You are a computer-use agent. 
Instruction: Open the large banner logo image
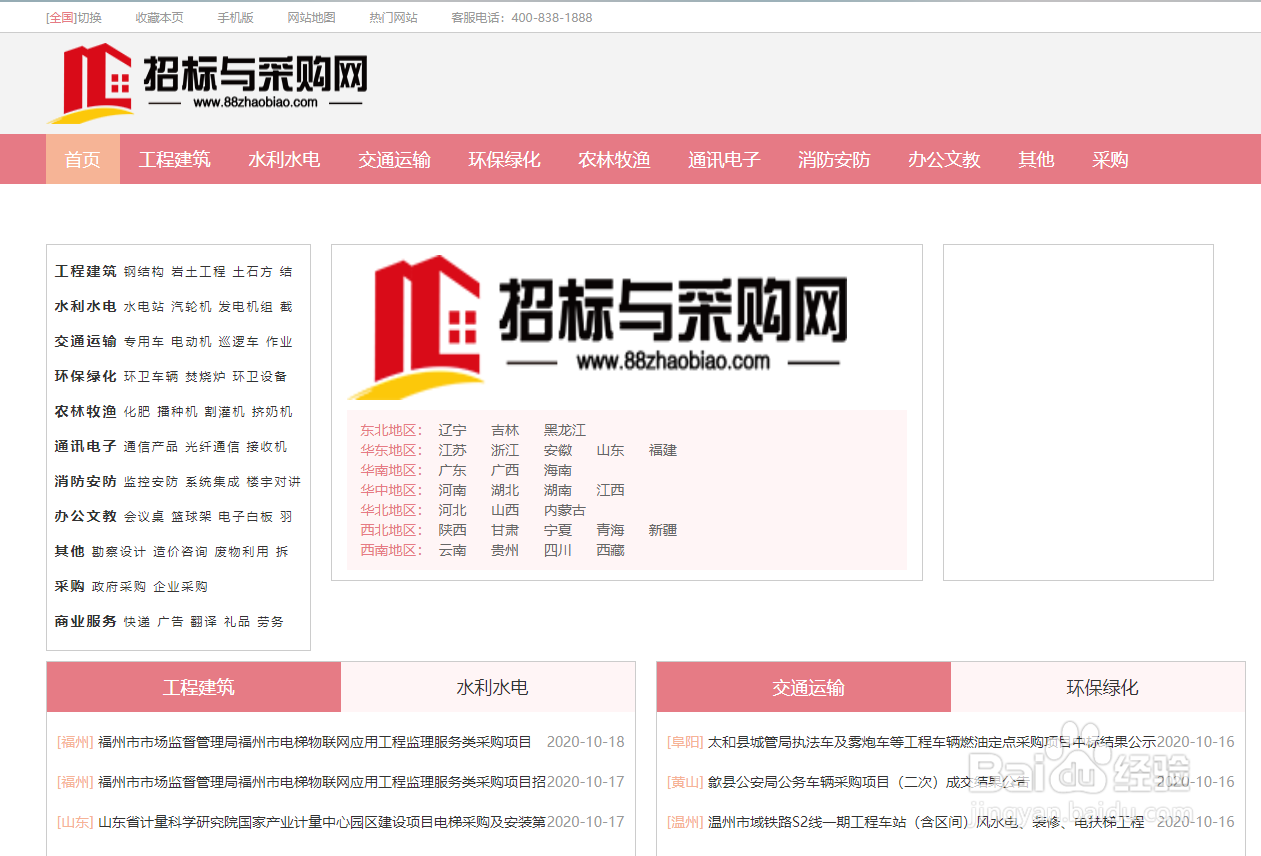pos(598,327)
